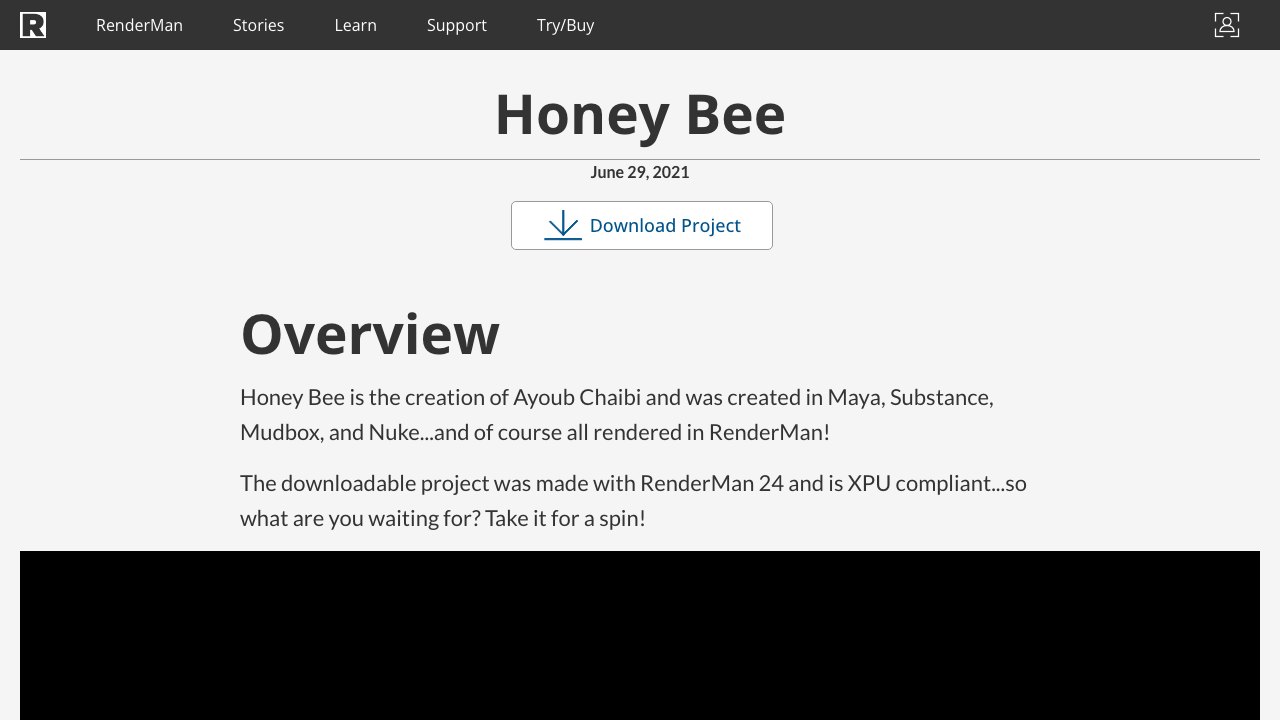Click the black video player area
Image resolution: width=1280 pixels, height=720 pixels.
click(640, 635)
